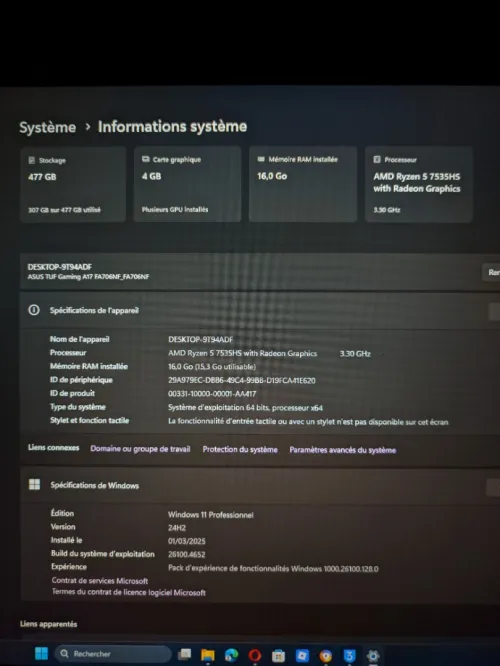Click the 'Installé le' label

tap(66, 540)
